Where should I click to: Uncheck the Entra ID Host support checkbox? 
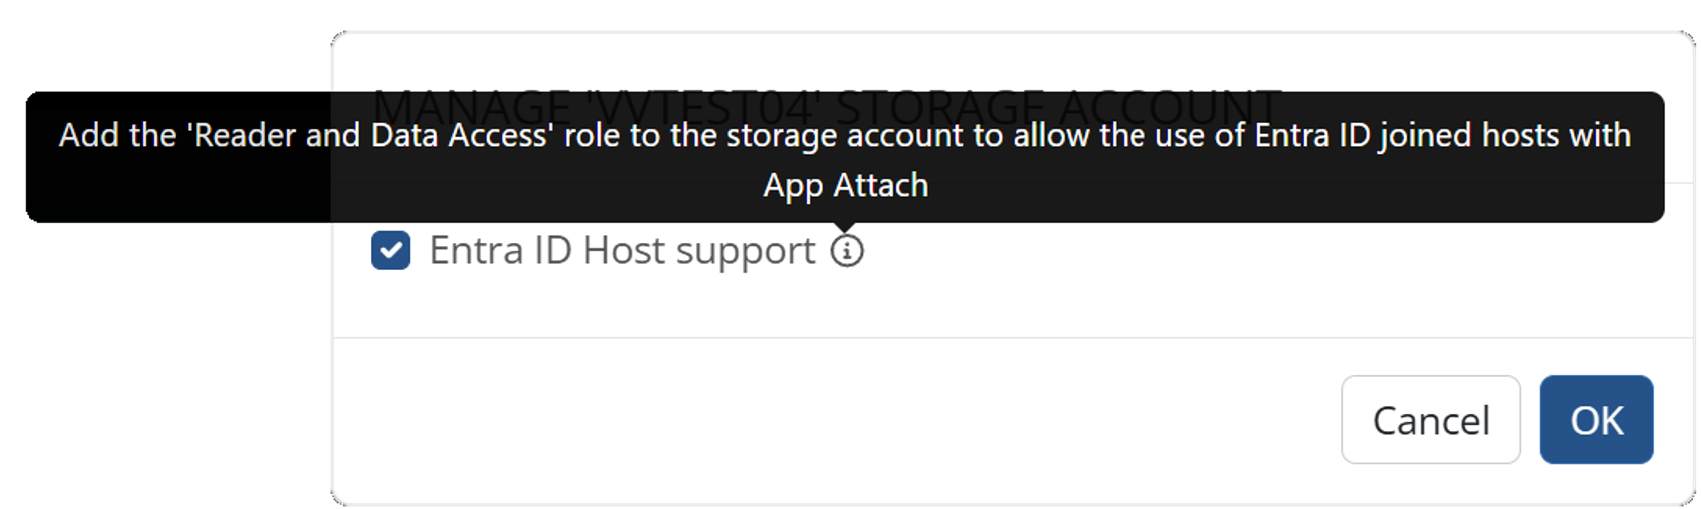(390, 250)
